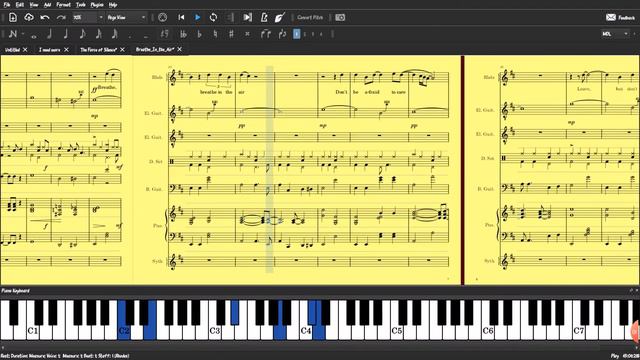Rewind playback to start
The height and width of the screenshot is (360, 640).
181,17
